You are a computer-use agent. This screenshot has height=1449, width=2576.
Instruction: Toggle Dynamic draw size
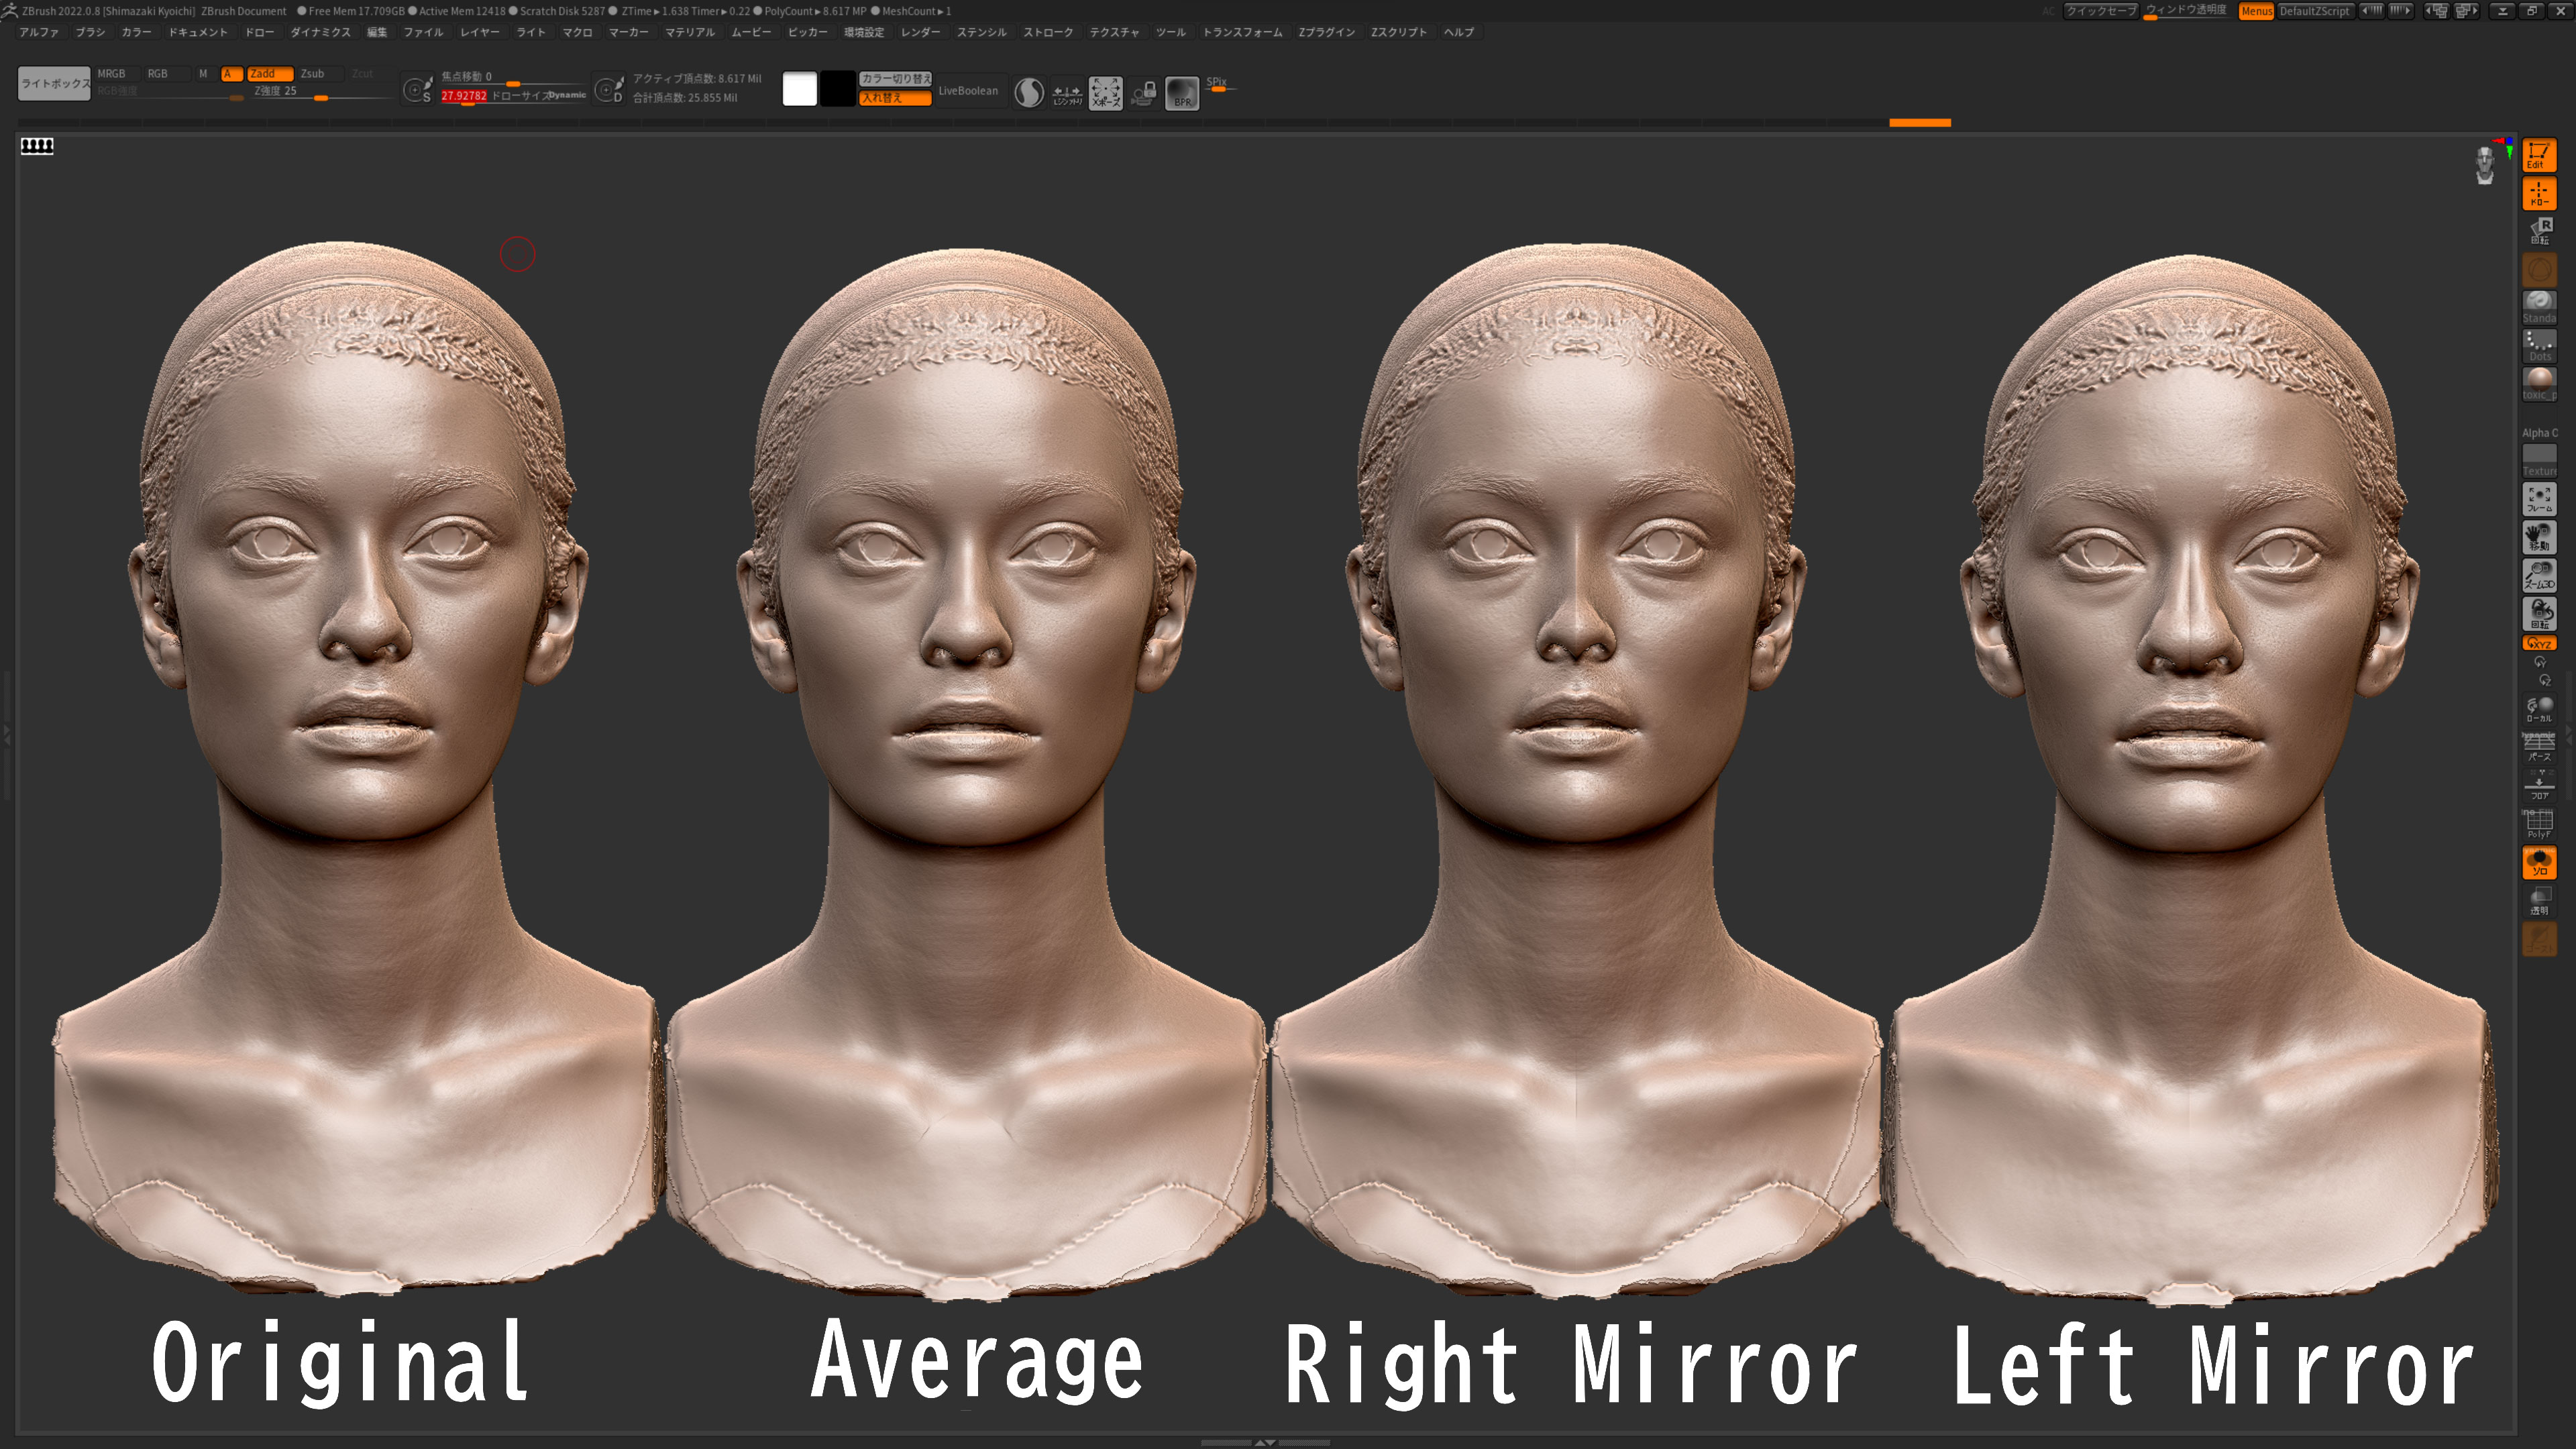pos(566,95)
